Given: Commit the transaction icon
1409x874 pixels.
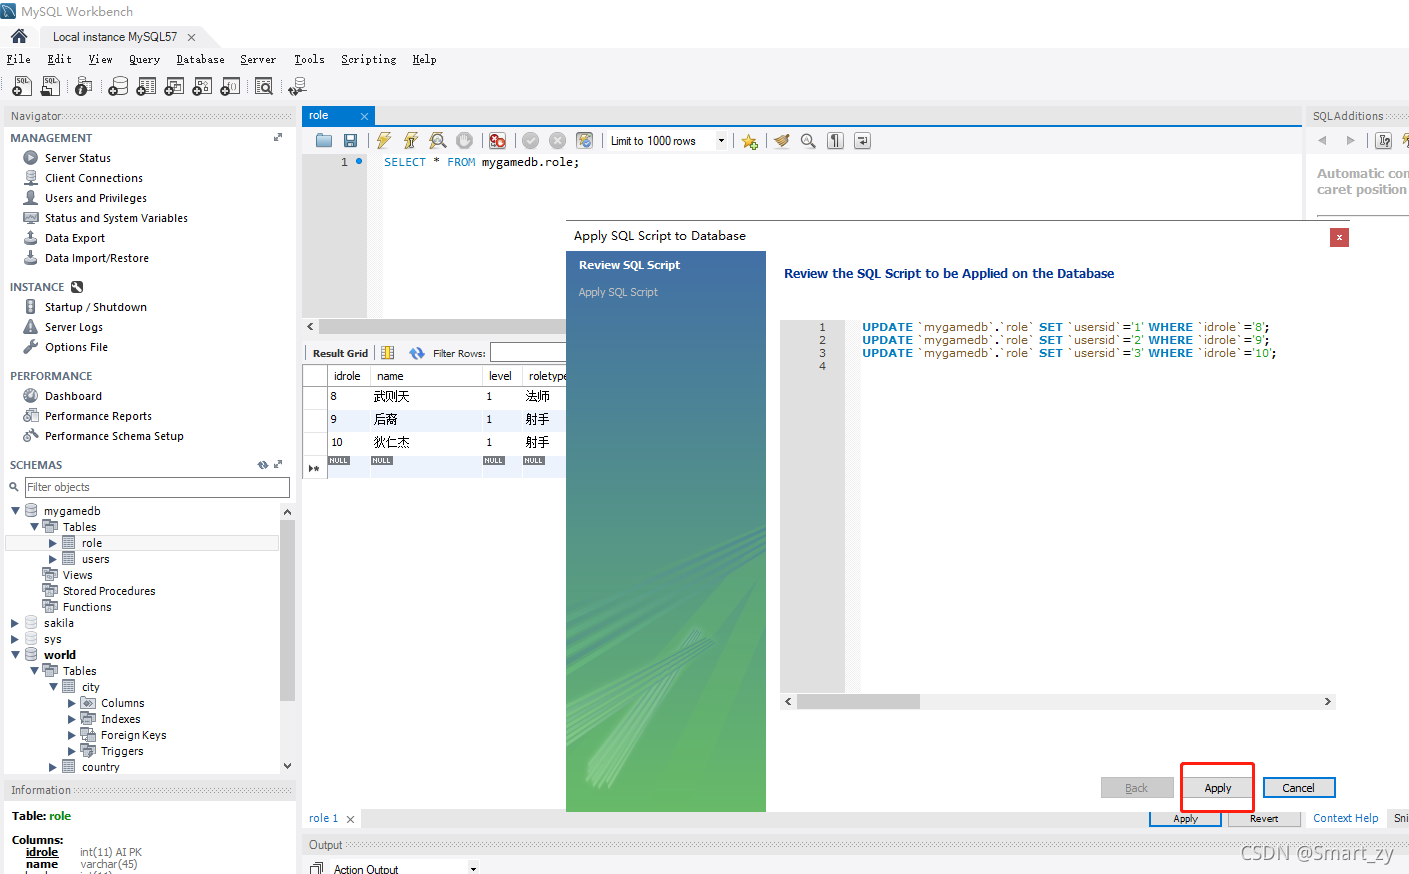Looking at the screenshot, I should coord(531,141).
